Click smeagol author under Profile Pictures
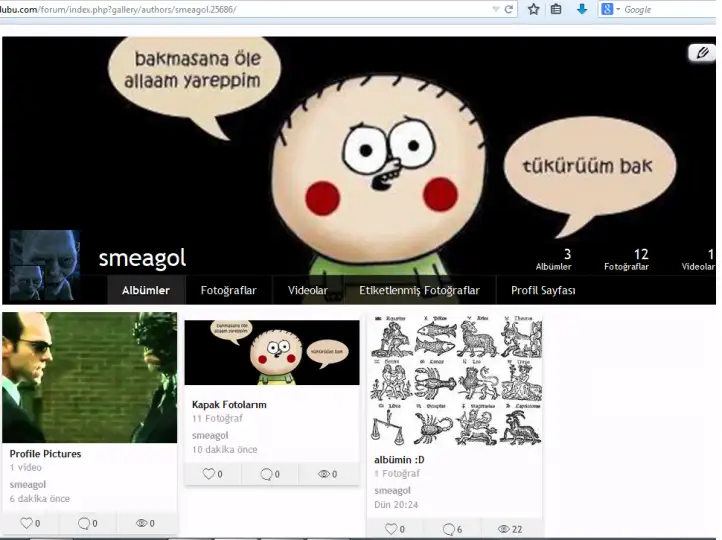The width and height of the screenshot is (722, 540). [x=28, y=484]
